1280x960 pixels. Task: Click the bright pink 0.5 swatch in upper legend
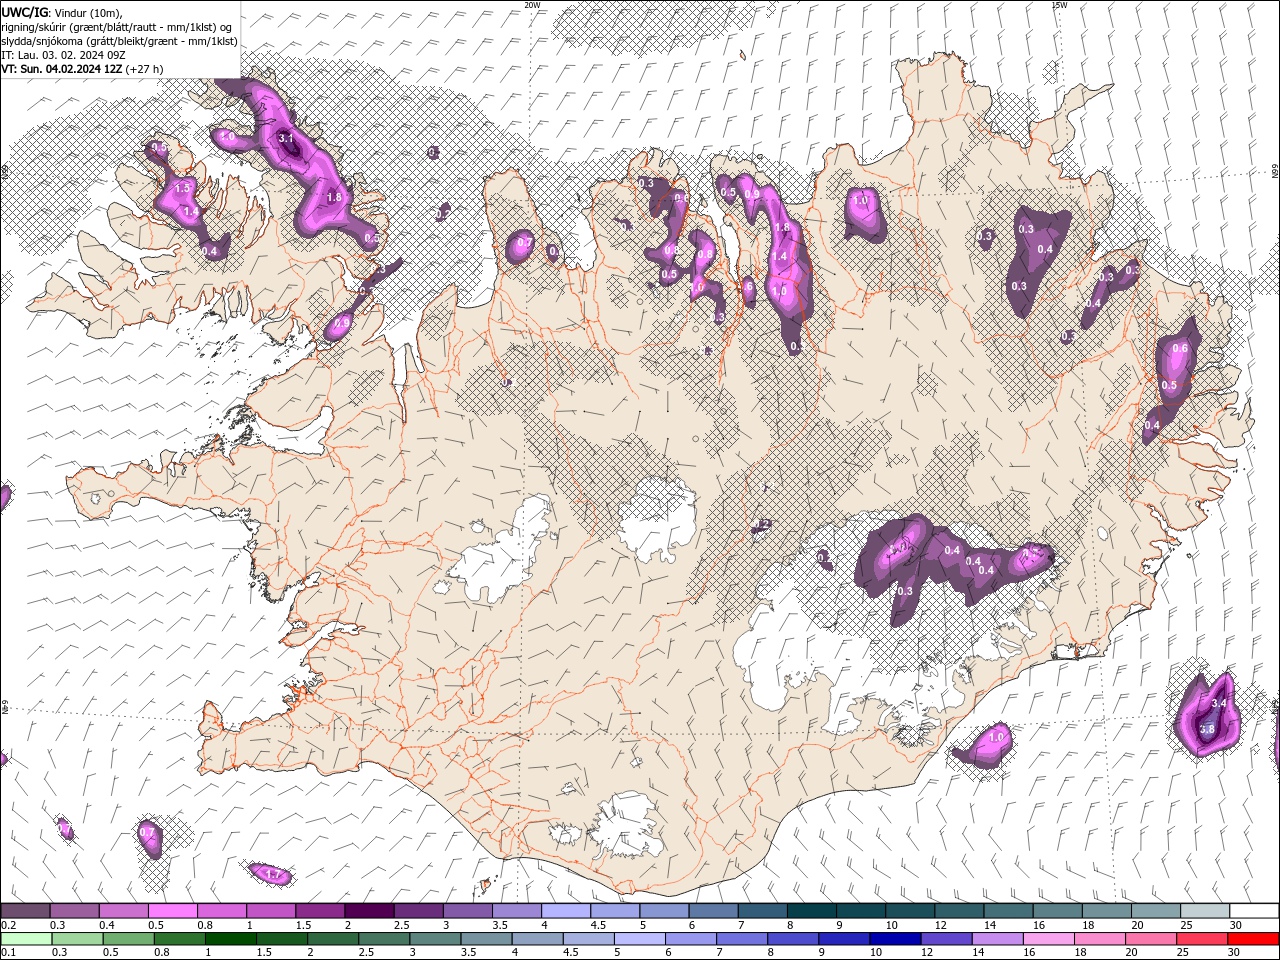pyautogui.click(x=172, y=911)
